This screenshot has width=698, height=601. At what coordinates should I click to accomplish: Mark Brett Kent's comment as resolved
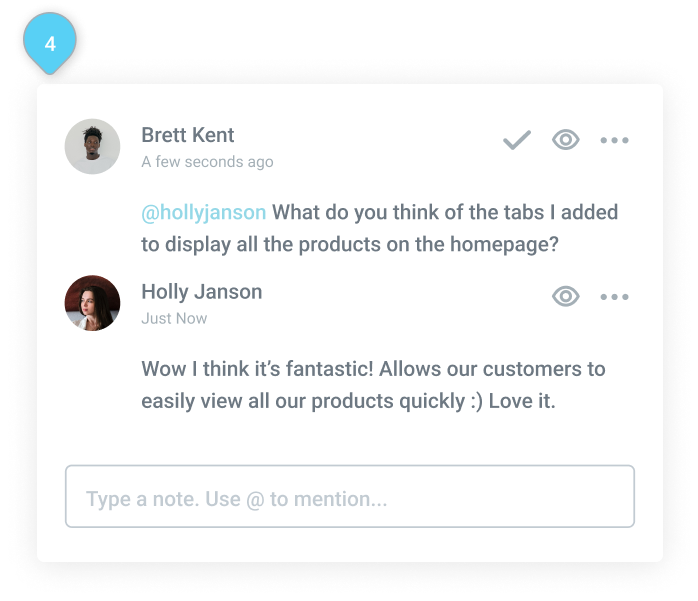pos(516,141)
